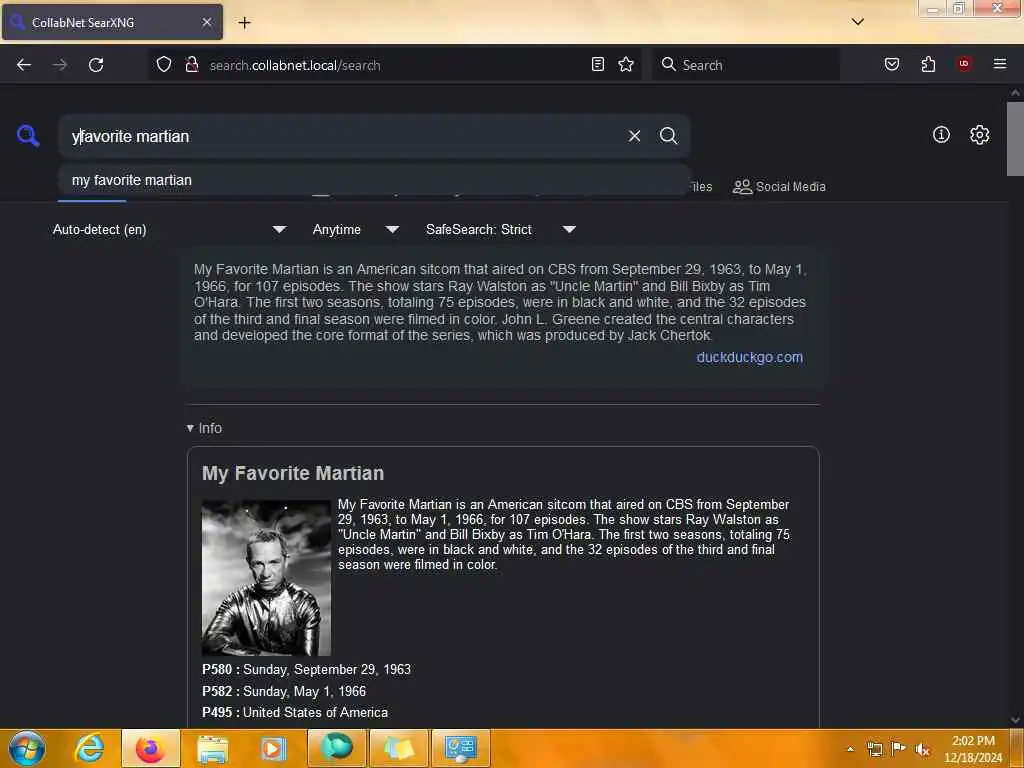This screenshot has width=1024, height=768.
Task: Click the P580 Sunday, September 29, 1963 row
Action: 306,669
